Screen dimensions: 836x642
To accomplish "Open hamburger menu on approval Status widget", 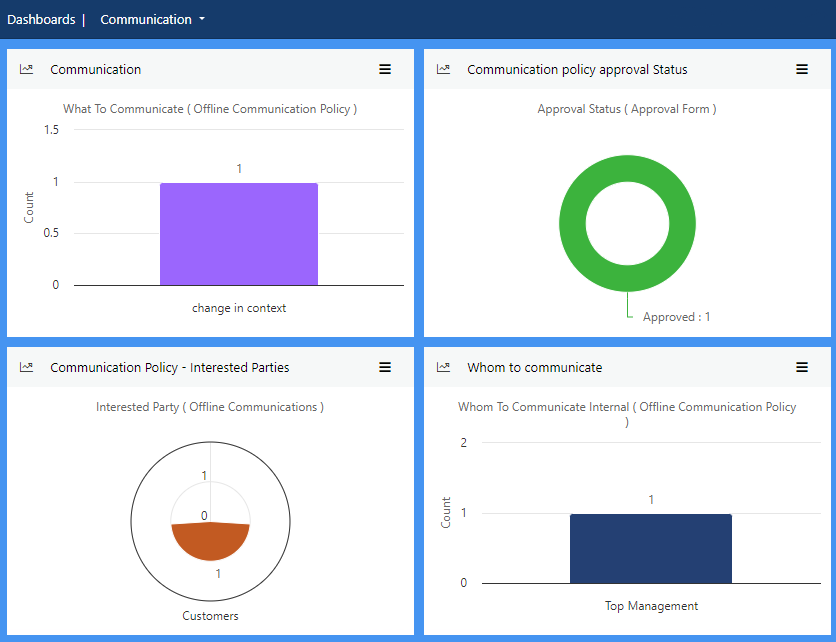I will pos(802,69).
